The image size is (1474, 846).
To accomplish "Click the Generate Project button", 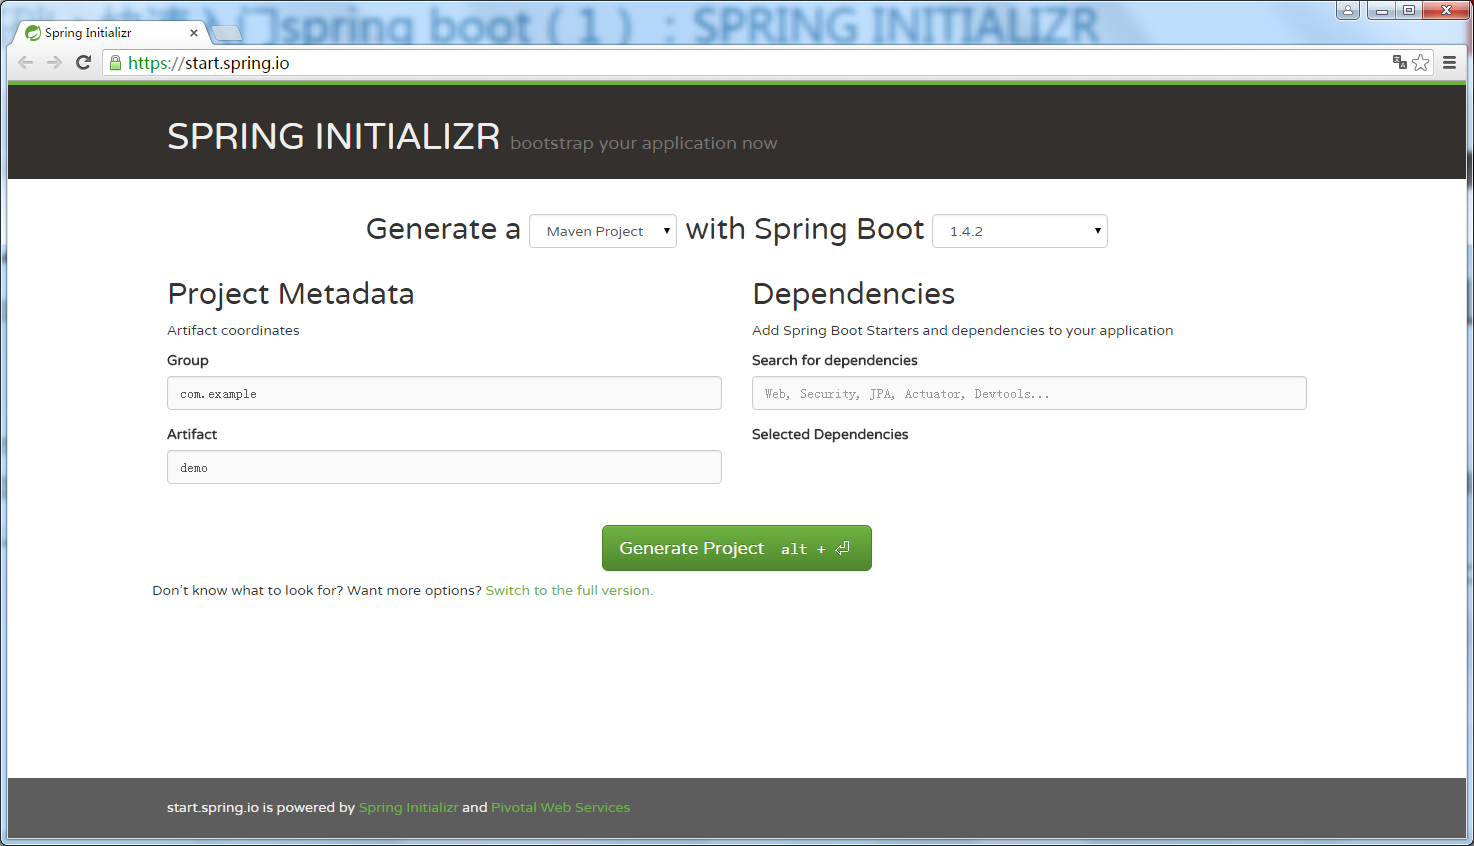I will 737,548.
